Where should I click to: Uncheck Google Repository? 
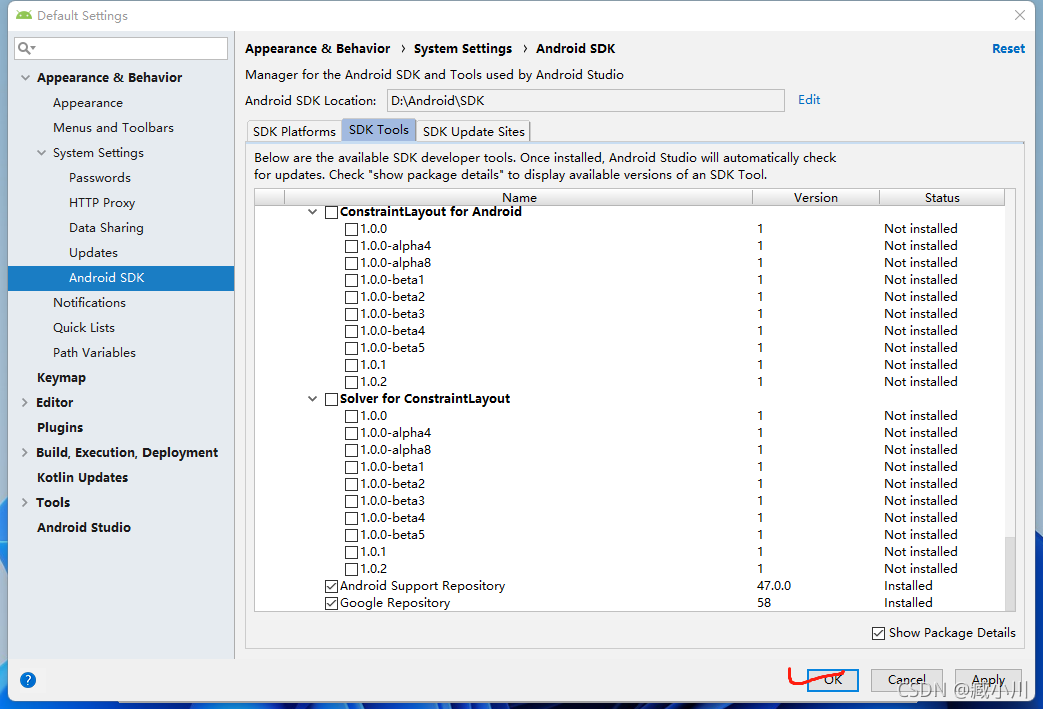(331, 603)
